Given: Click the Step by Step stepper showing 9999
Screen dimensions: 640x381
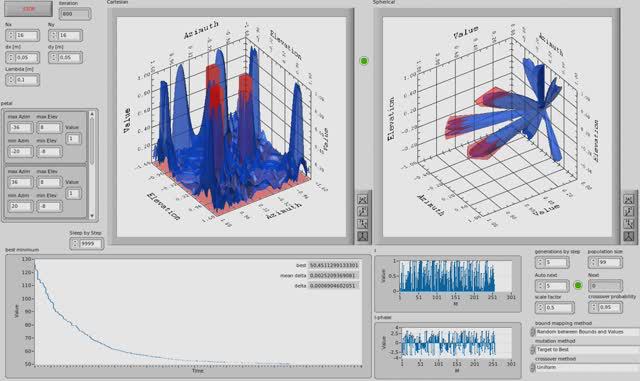Looking at the screenshot, I should coord(87,244).
